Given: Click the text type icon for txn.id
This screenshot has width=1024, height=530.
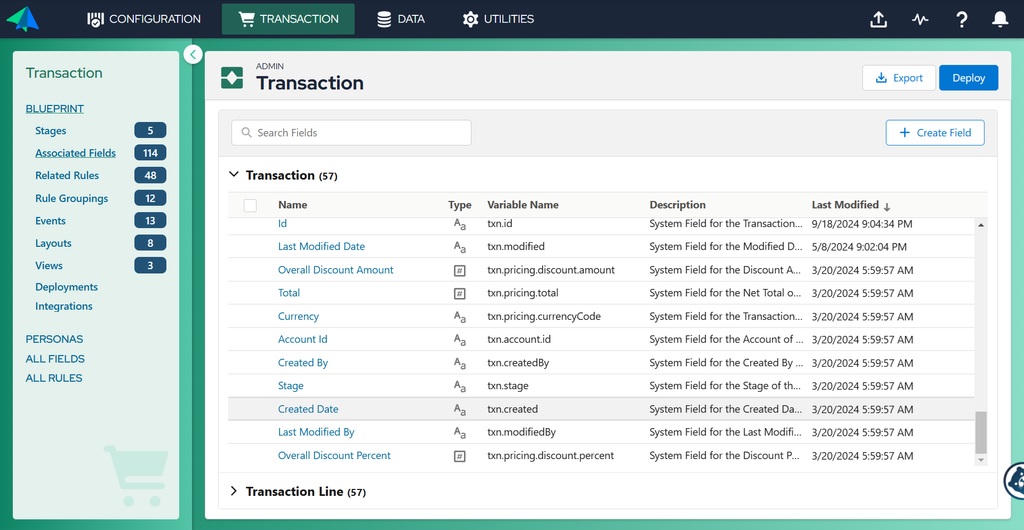Looking at the screenshot, I should [x=460, y=224].
